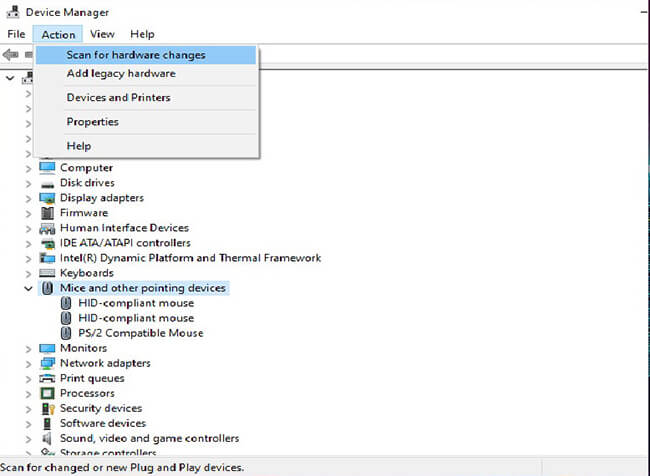Expand the Firmware category
The height and width of the screenshot is (476, 650).
point(28,214)
